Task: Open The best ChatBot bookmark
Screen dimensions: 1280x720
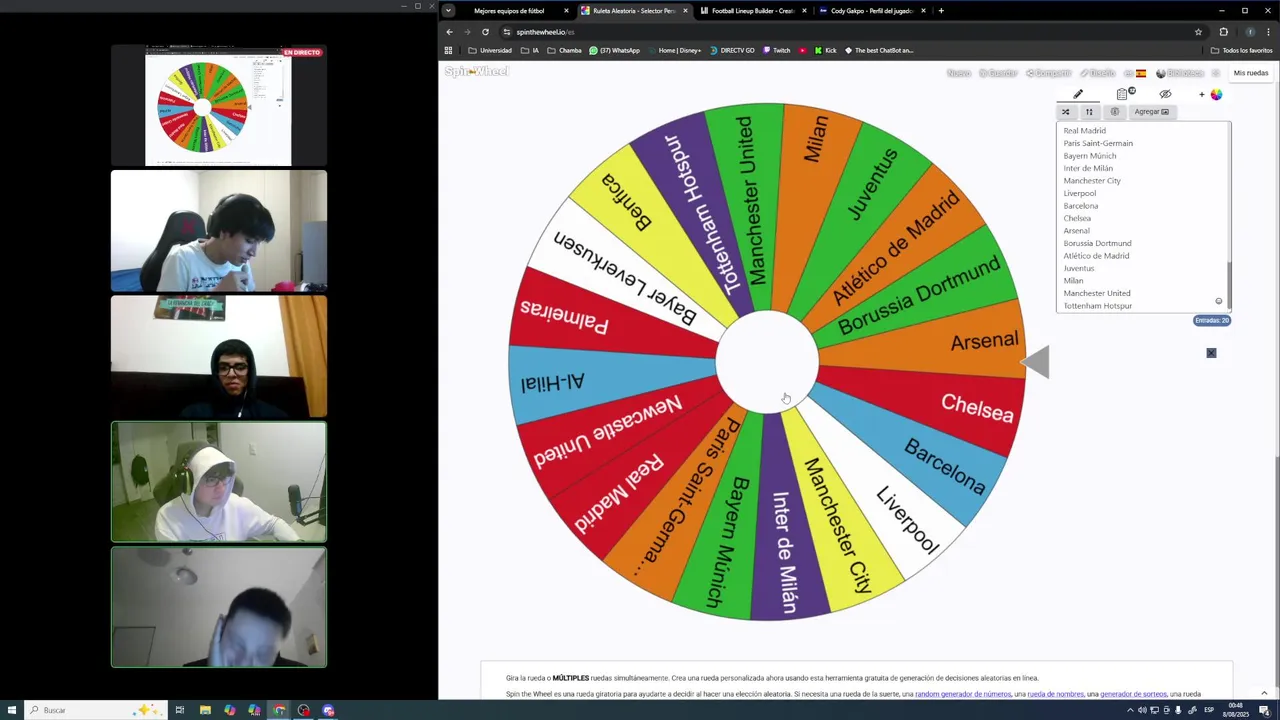Action: pos(879,50)
